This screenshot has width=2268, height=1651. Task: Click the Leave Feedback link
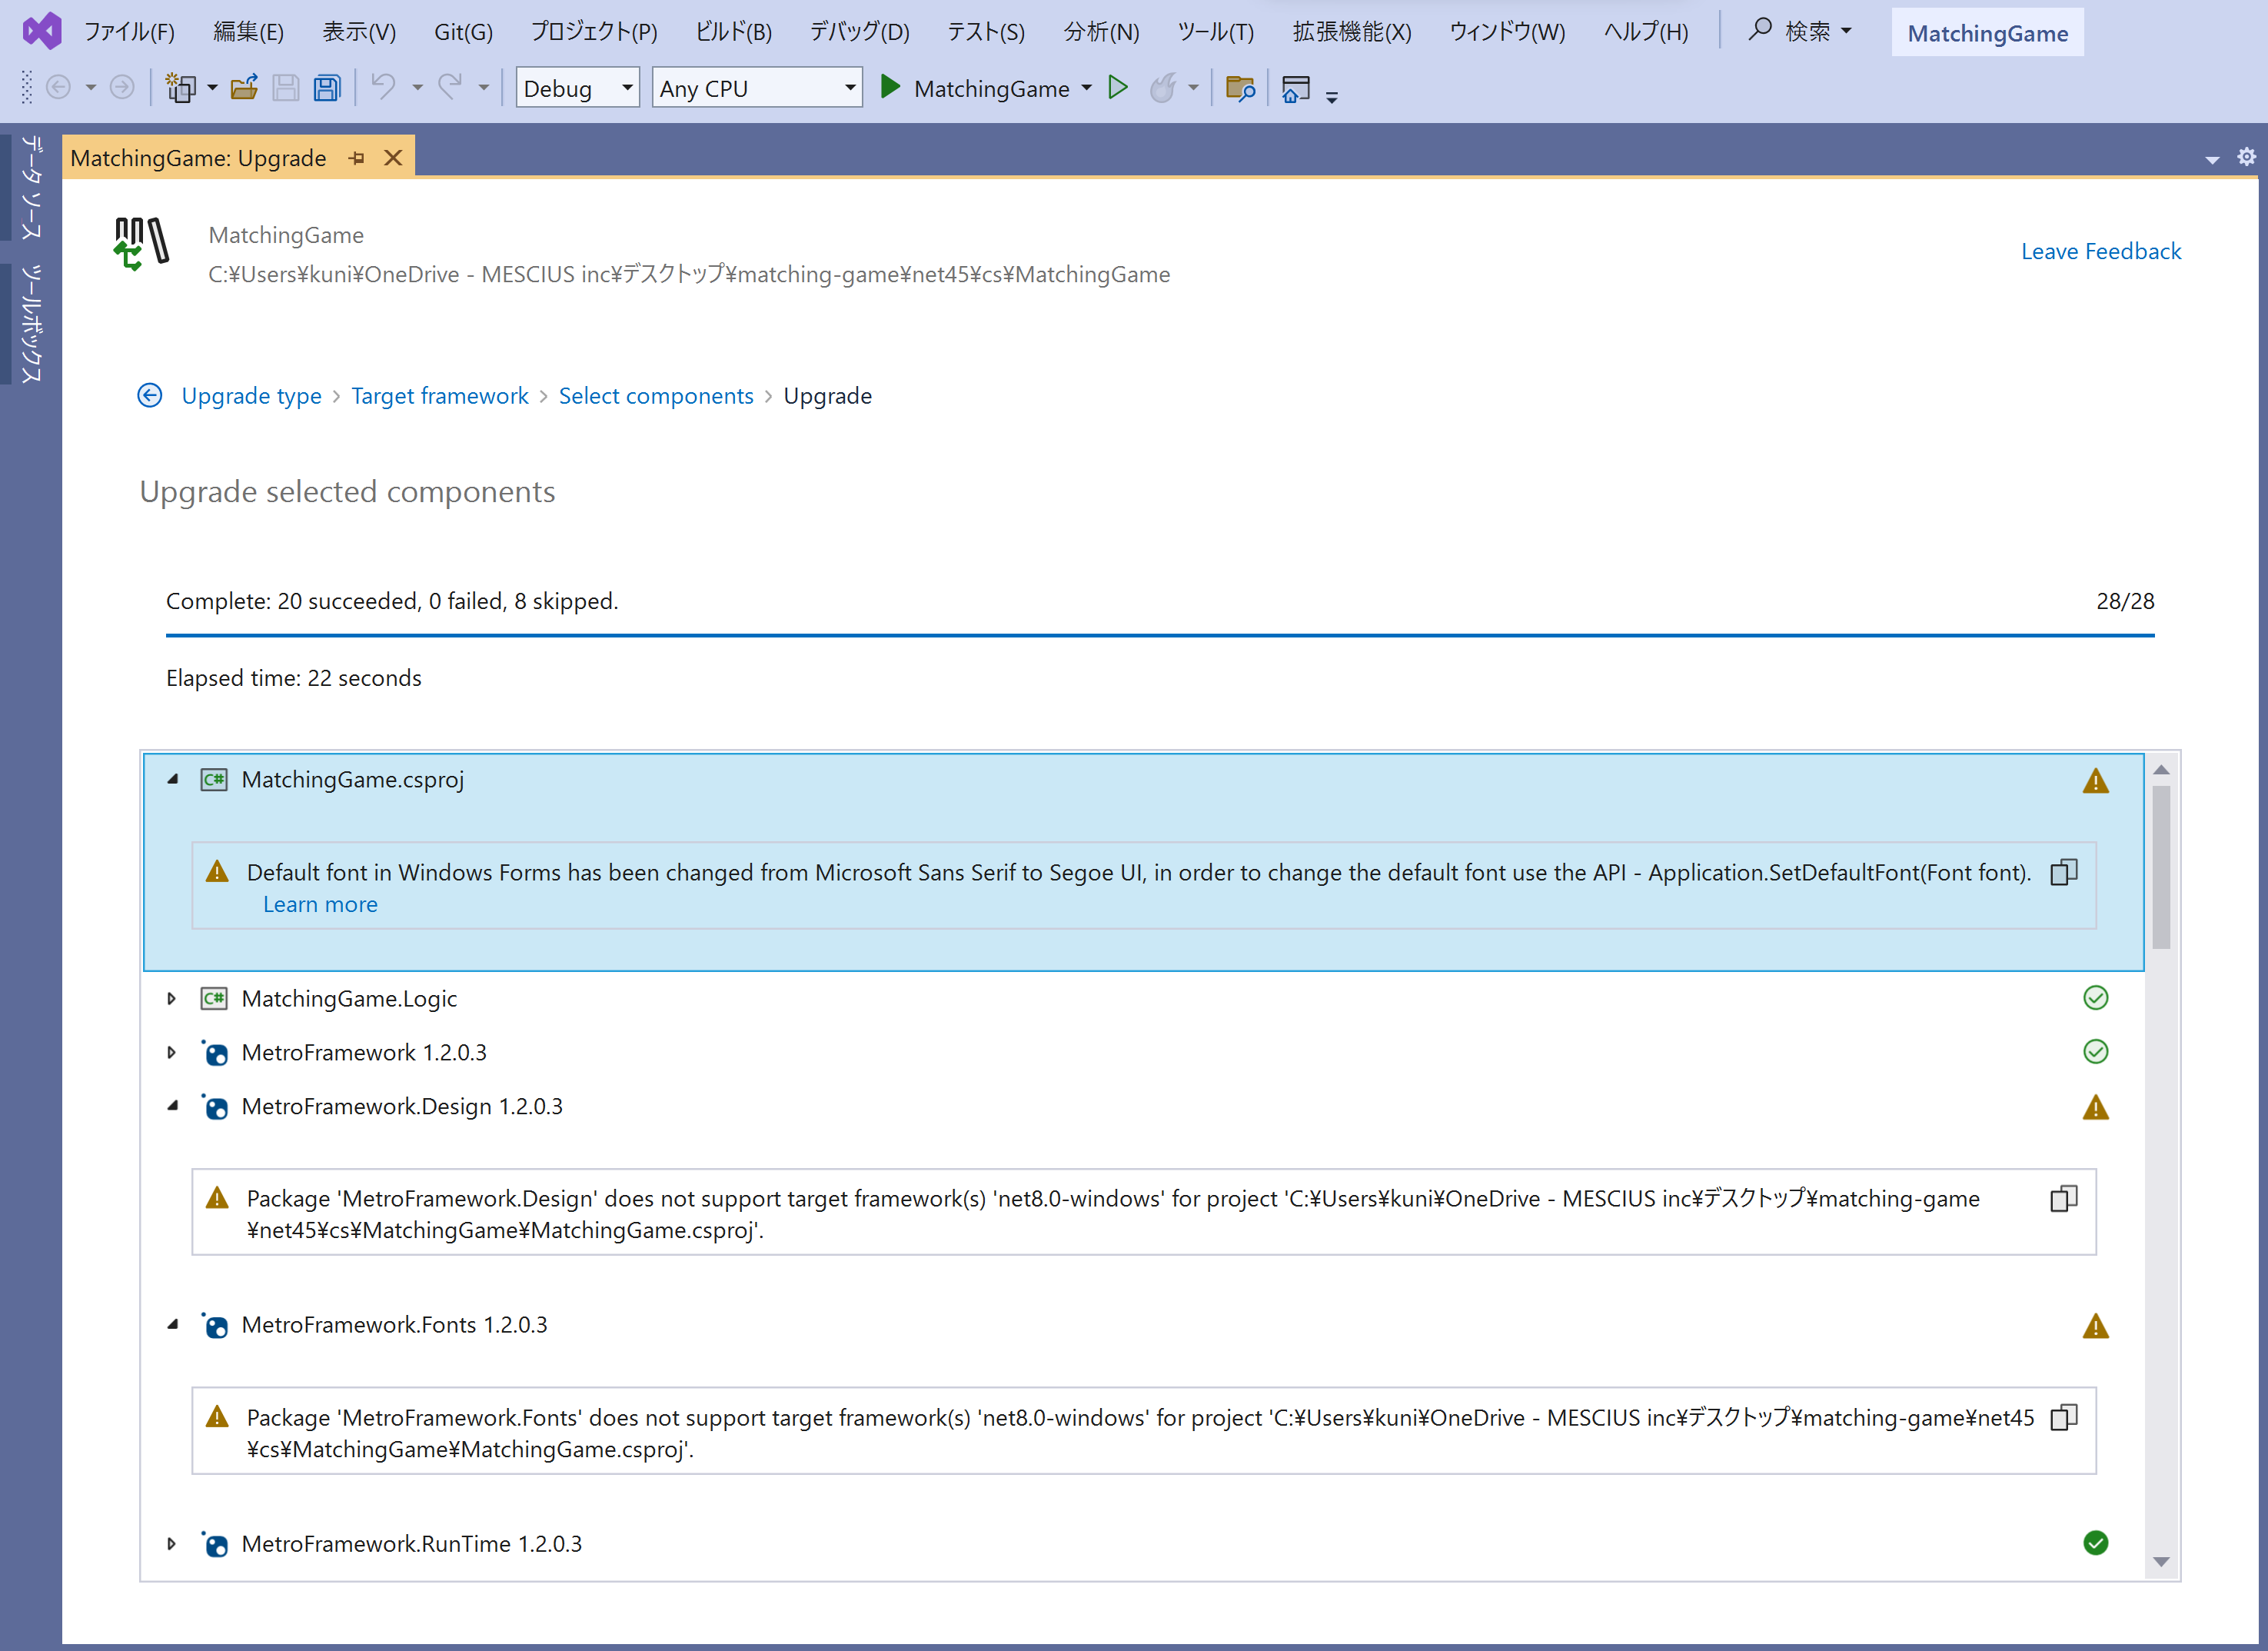(2101, 251)
